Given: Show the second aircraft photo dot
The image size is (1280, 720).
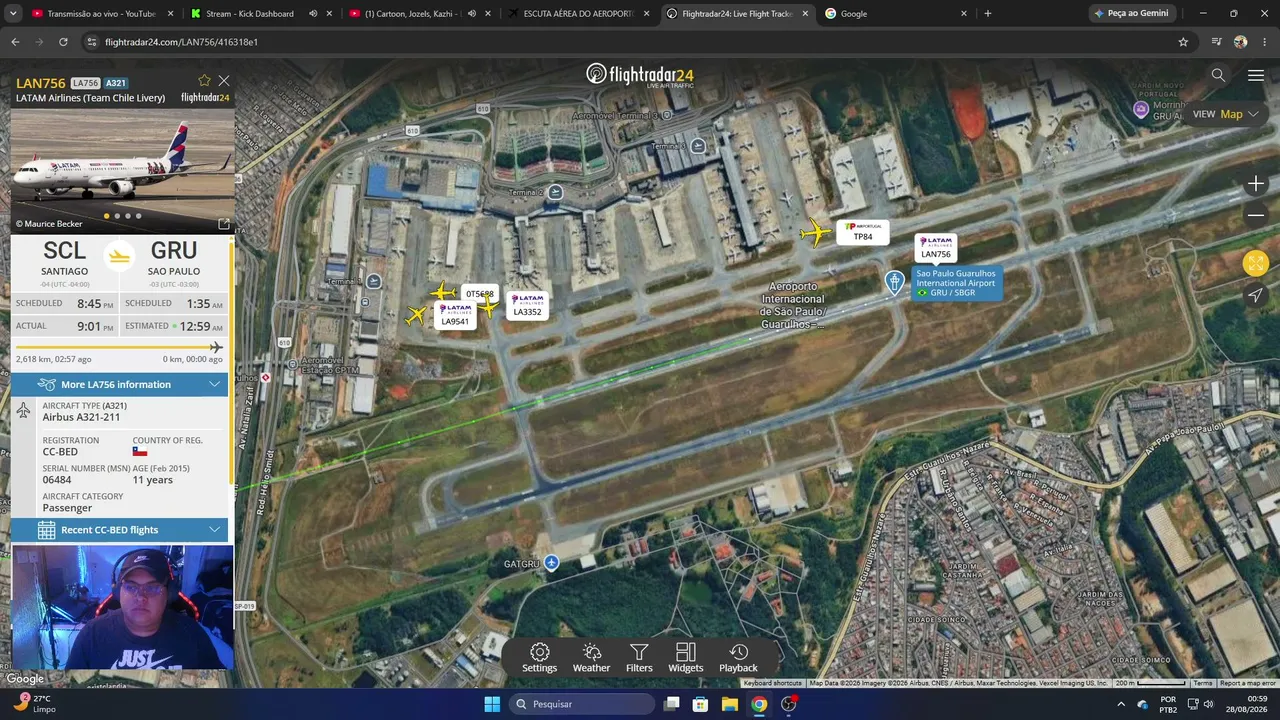Looking at the screenshot, I should click(117, 216).
